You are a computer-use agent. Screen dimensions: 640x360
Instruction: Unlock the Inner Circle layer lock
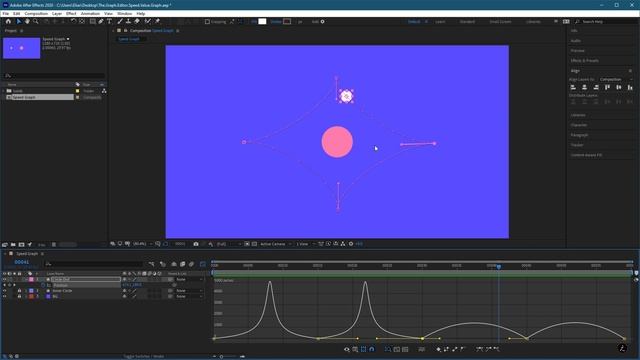pos(19,291)
